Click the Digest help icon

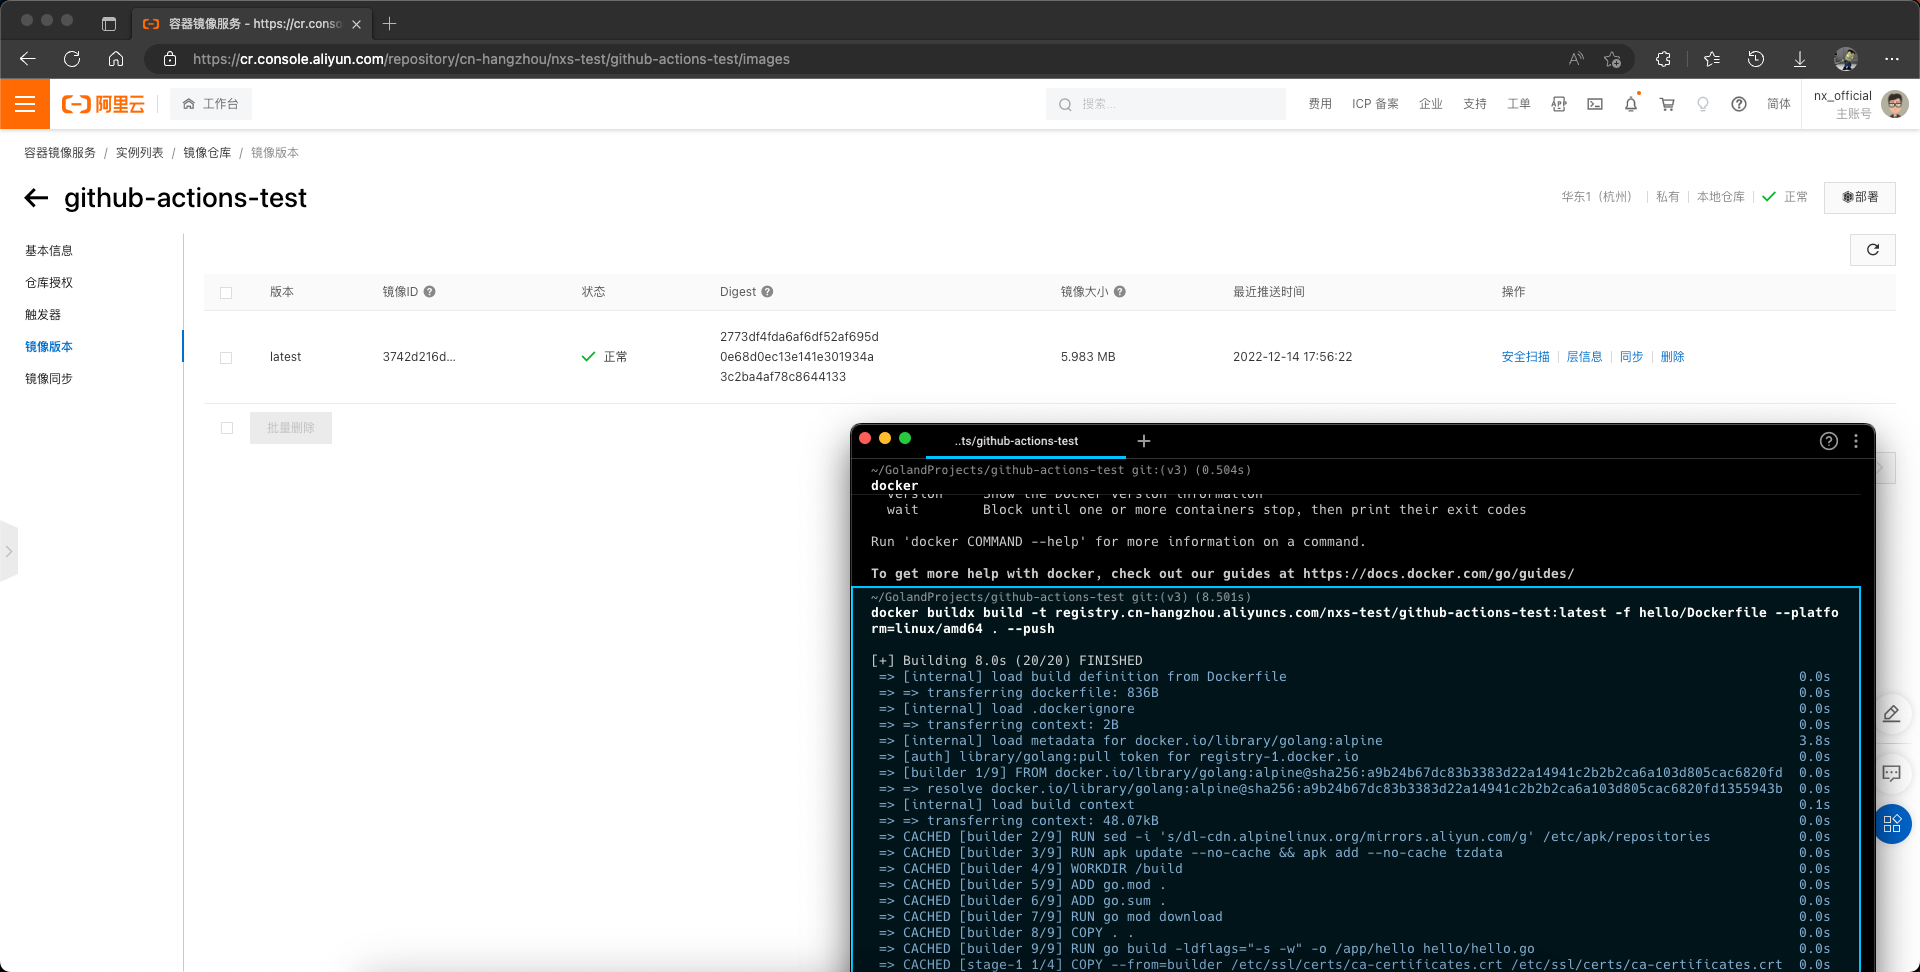click(767, 292)
